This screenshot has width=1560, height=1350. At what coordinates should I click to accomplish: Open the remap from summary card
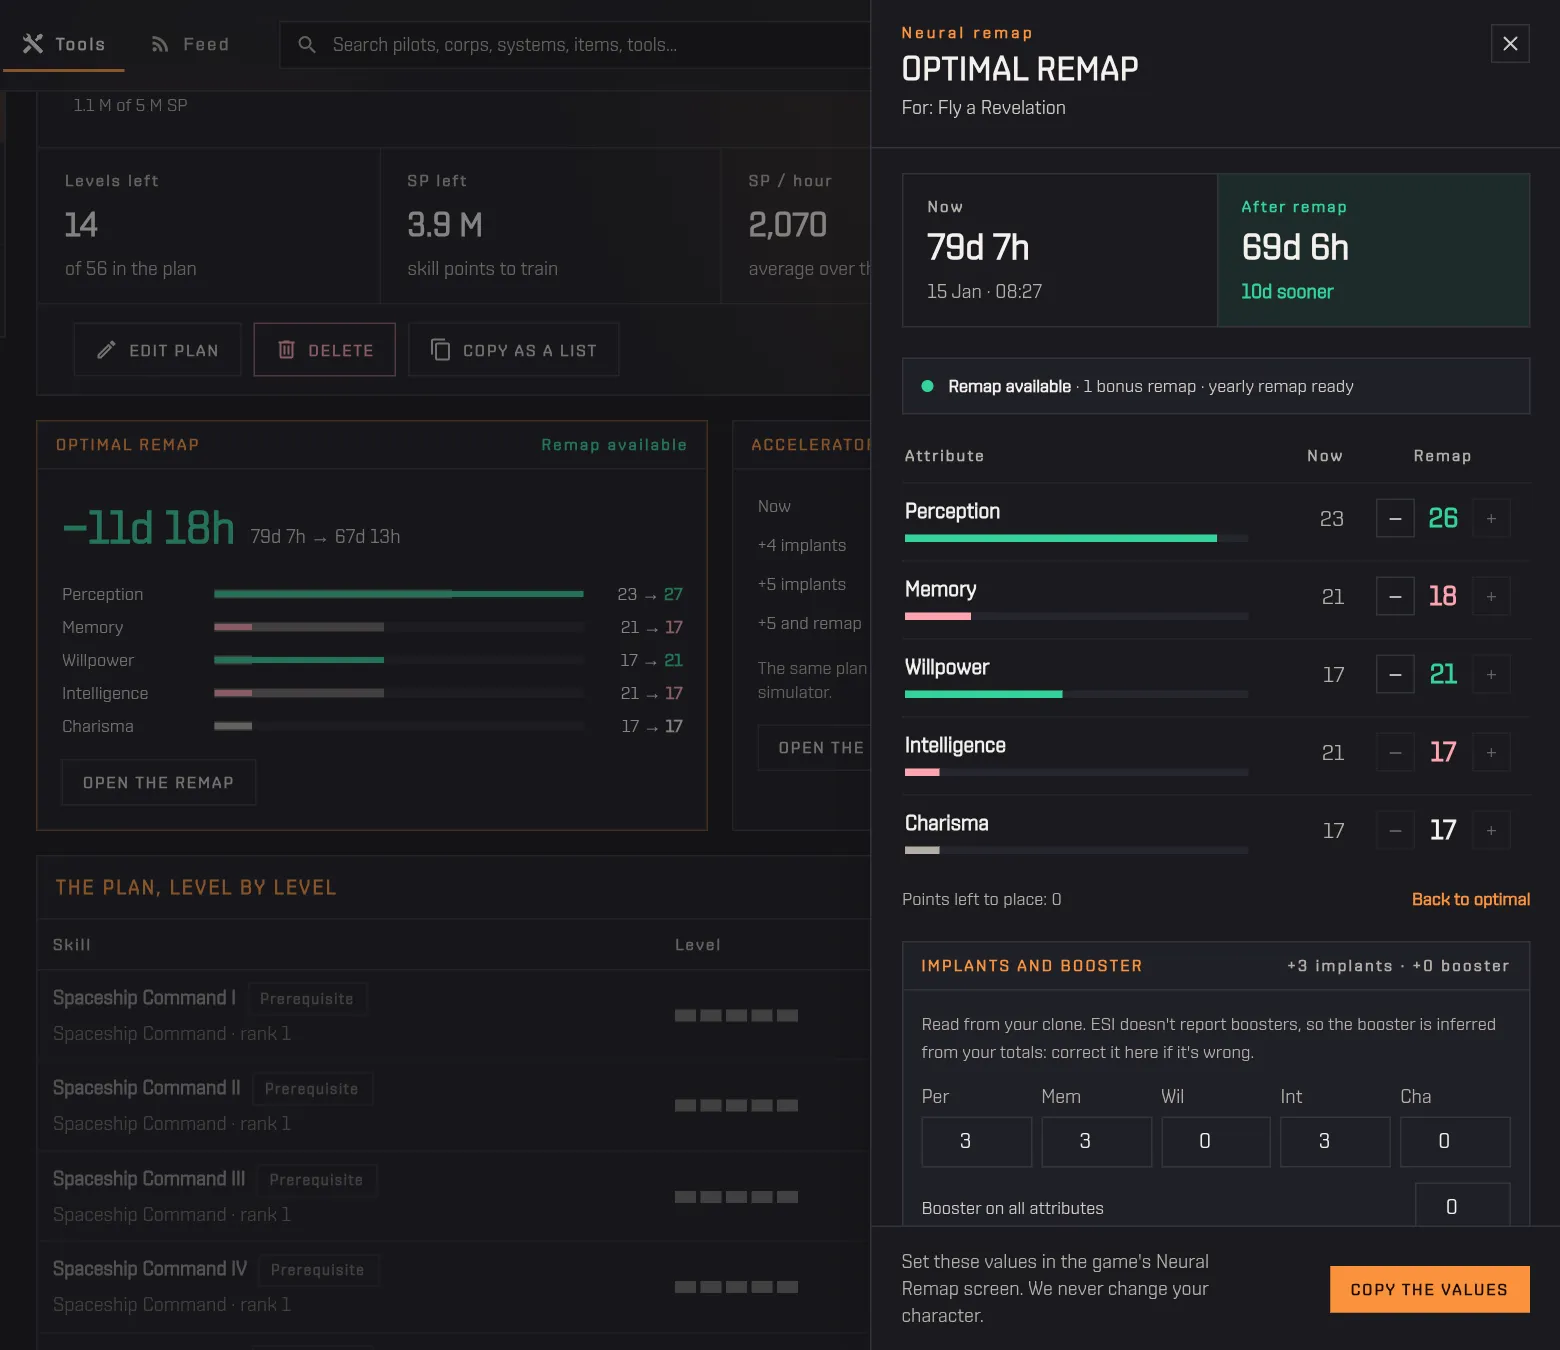pos(159,783)
